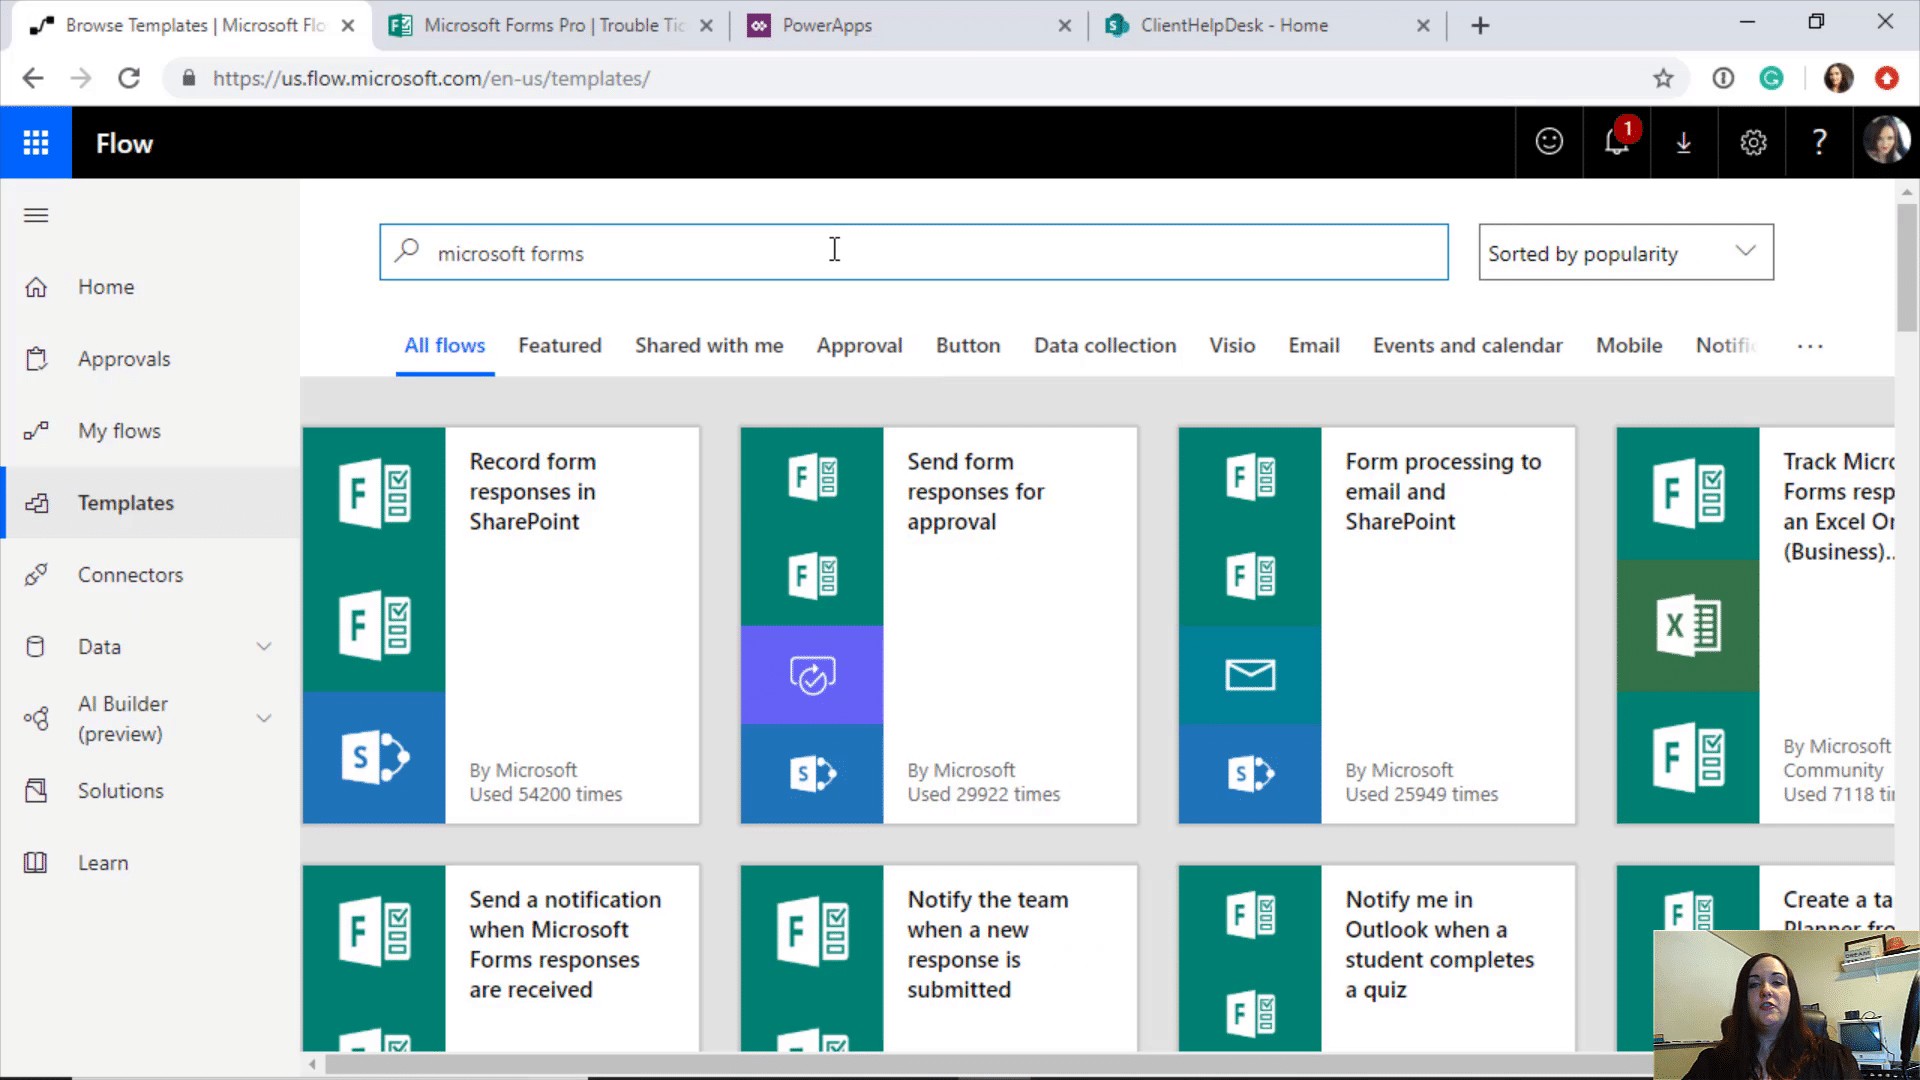Viewport: 1920px width, 1080px height.
Task: Switch to the Shared with me tab
Action: click(x=709, y=346)
